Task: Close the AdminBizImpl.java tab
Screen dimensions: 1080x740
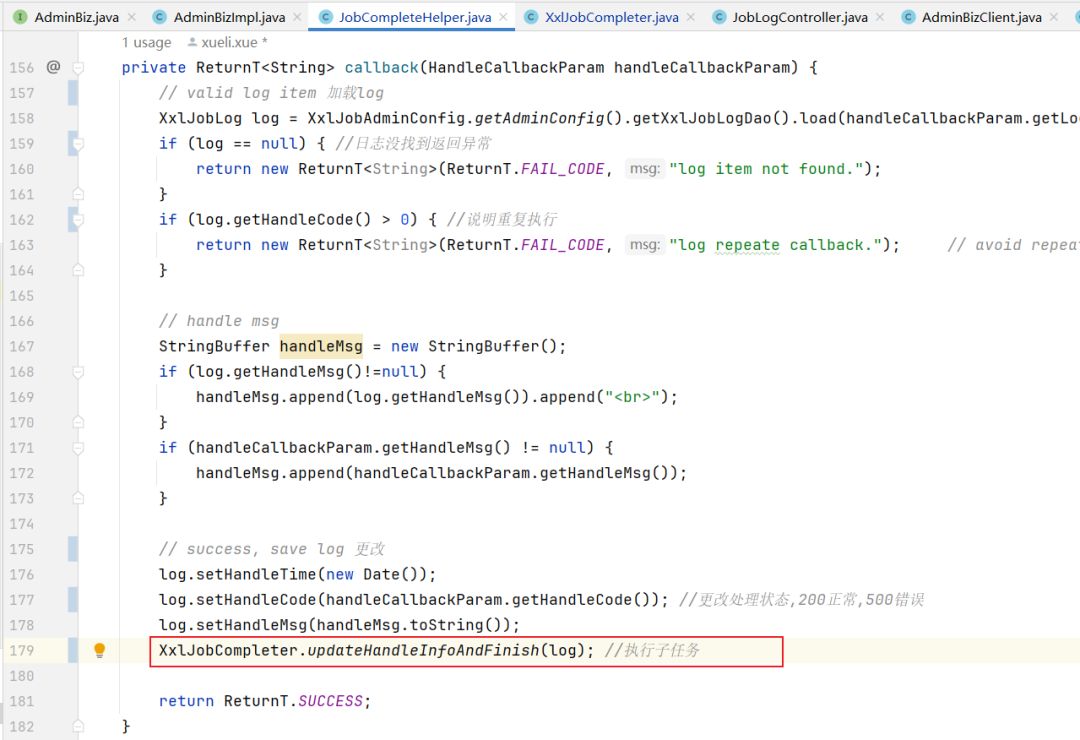Action: pyautogui.click(x=297, y=17)
